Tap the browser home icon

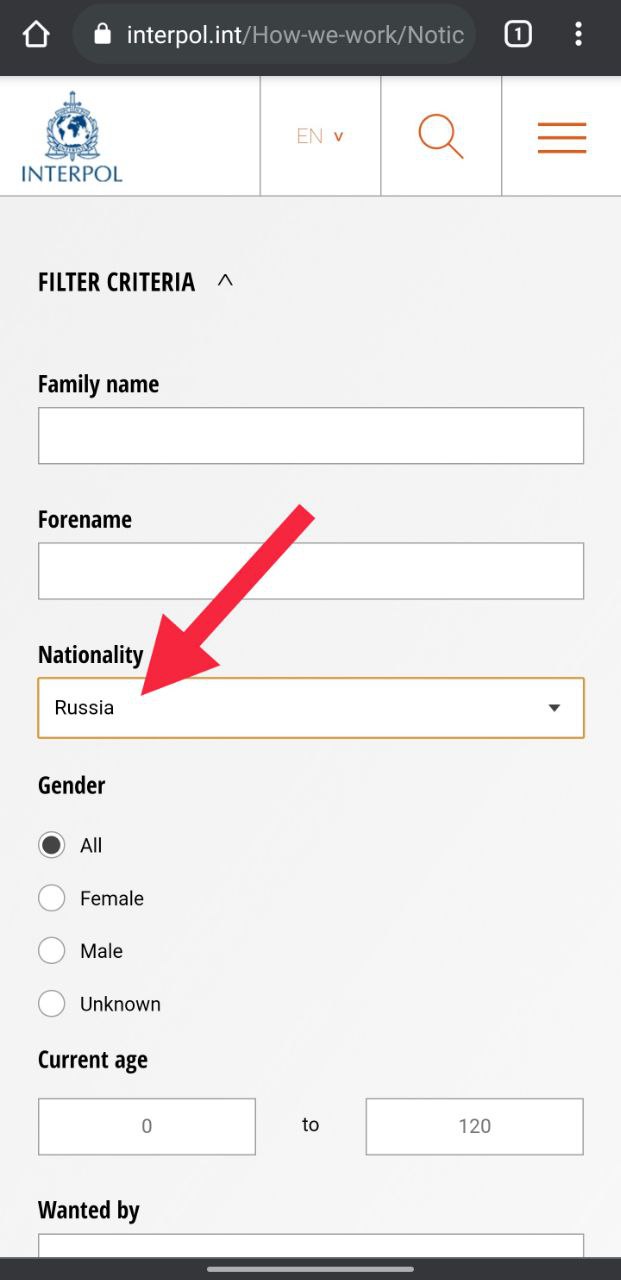click(x=35, y=35)
